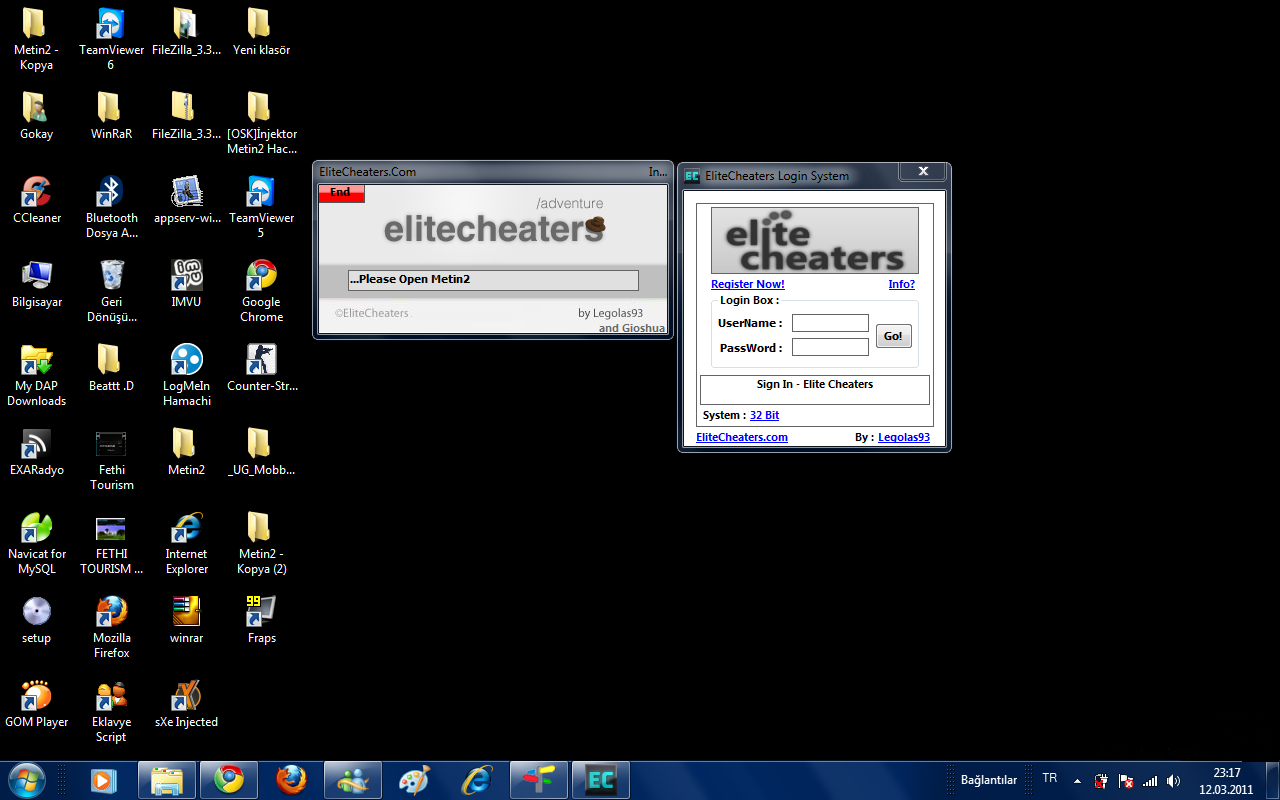Image resolution: width=1280 pixels, height=800 pixels.
Task: Click the EC icon in login window title bar
Action: click(x=692, y=176)
